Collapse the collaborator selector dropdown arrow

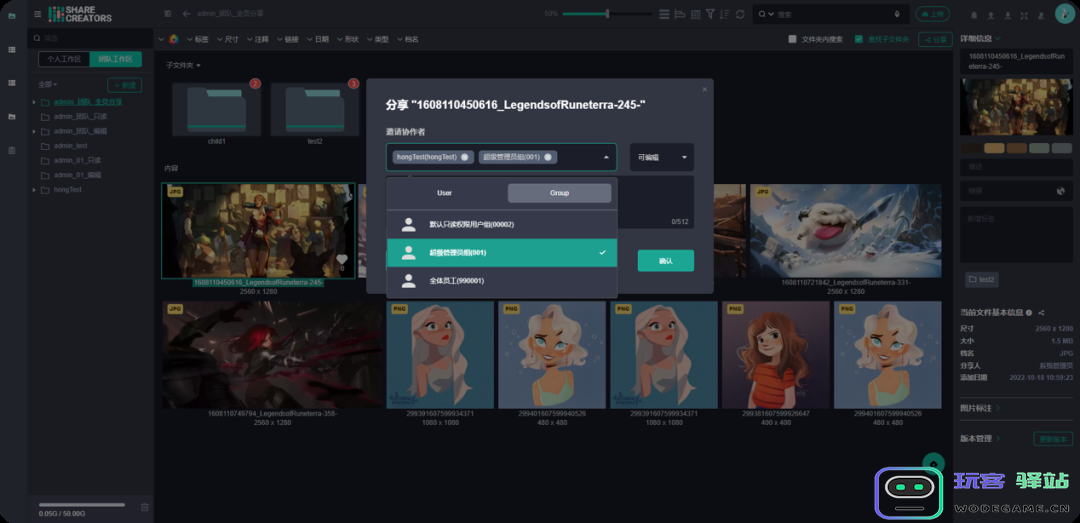point(606,157)
